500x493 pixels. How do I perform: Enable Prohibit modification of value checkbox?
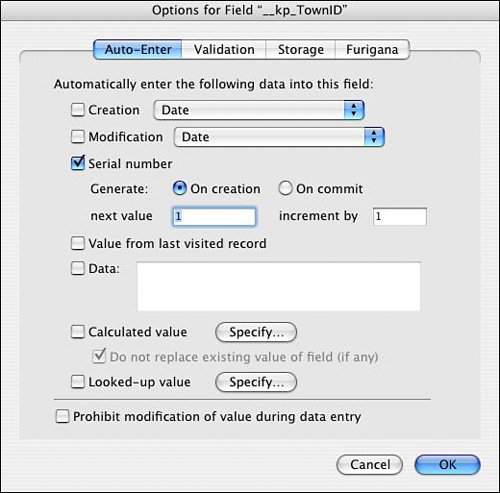pyautogui.click(x=62, y=416)
